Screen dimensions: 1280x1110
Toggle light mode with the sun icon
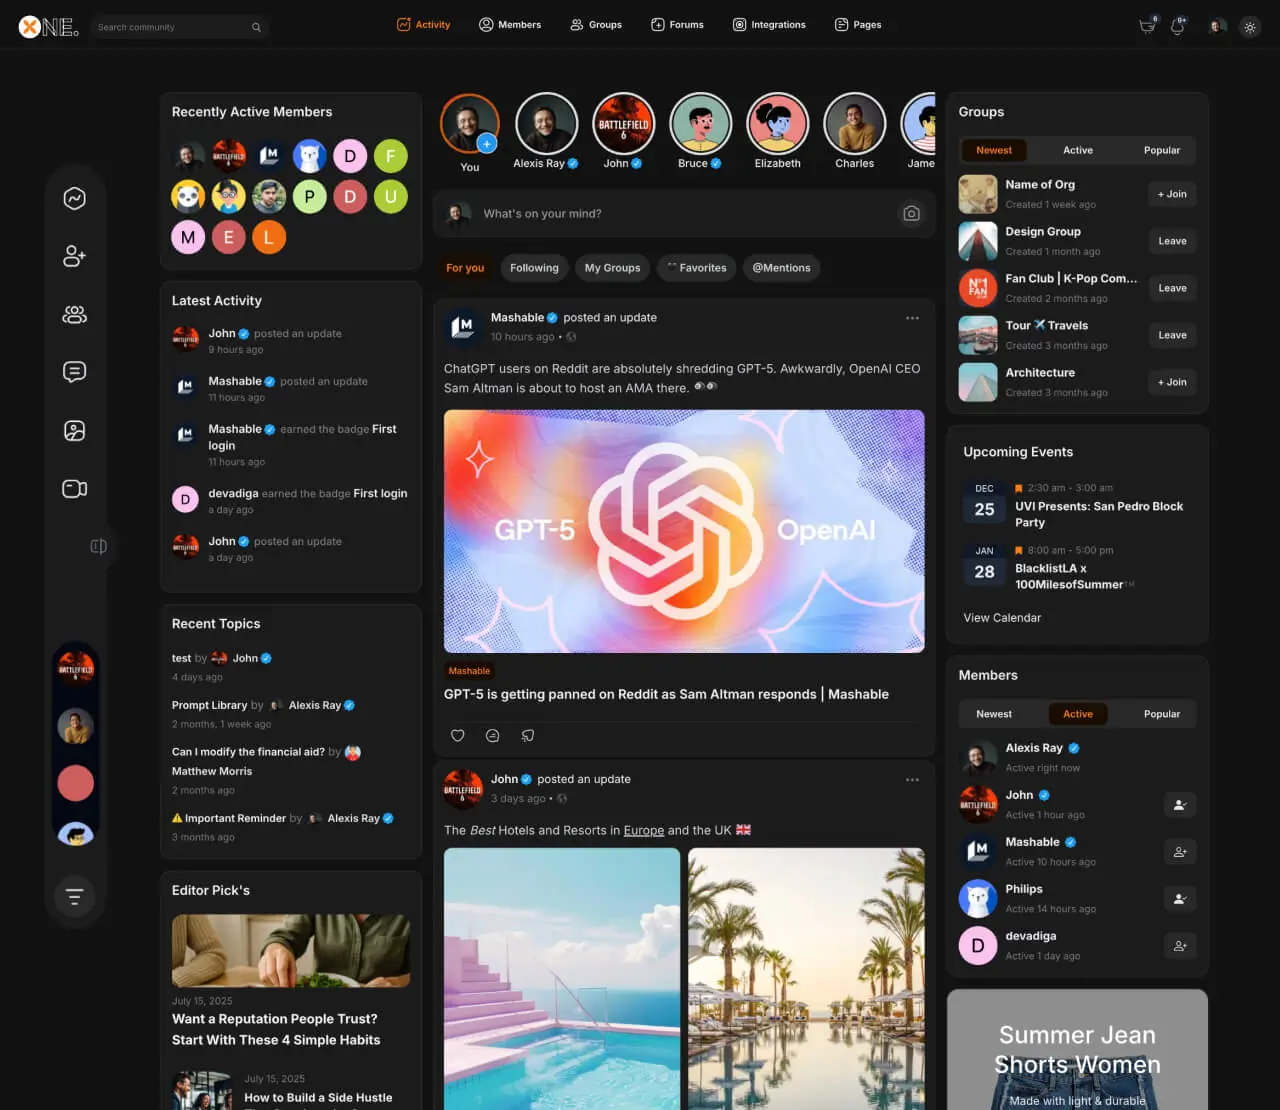point(1250,27)
